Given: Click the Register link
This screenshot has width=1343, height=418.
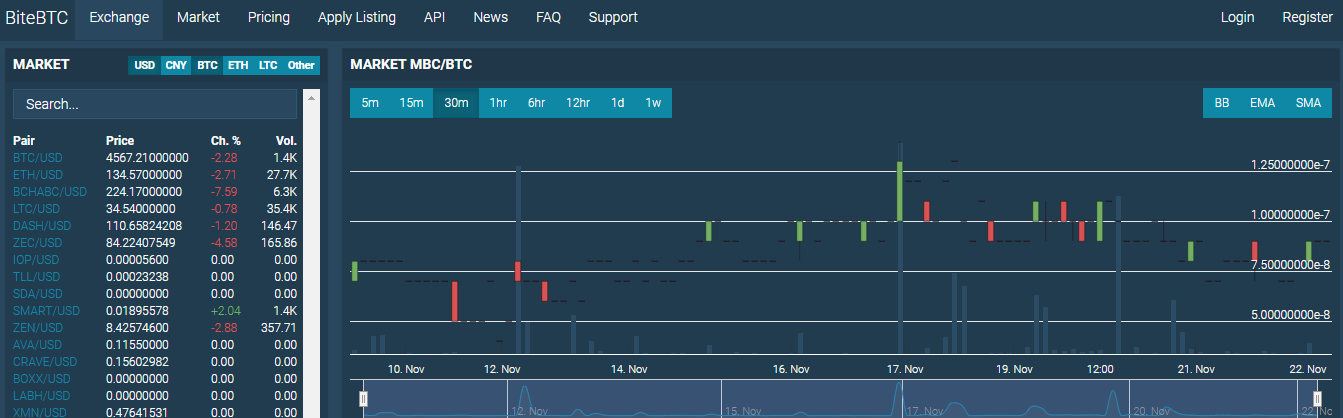Looking at the screenshot, I should (x=1307, y=17).
